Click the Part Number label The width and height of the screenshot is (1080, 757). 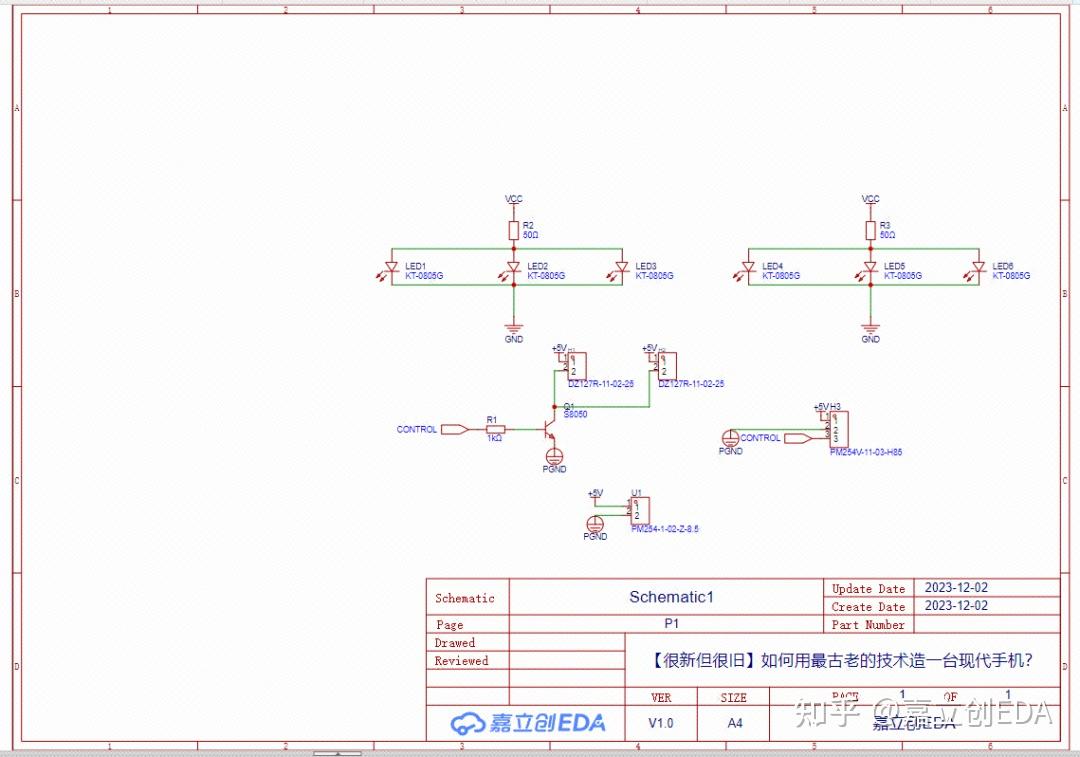point(868,625)
